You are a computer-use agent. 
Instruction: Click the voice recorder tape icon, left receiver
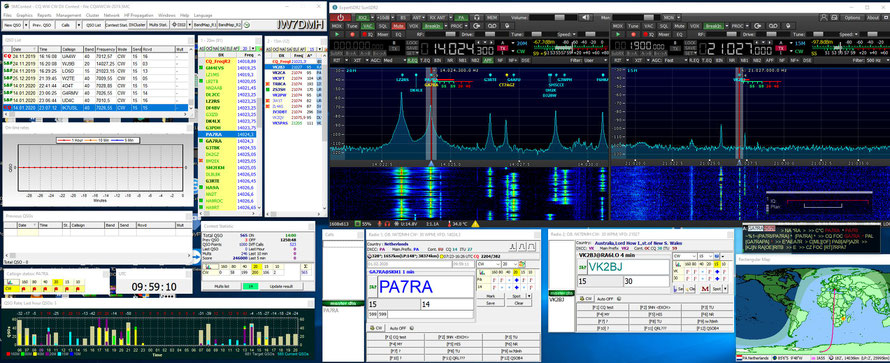click(492, 26)
